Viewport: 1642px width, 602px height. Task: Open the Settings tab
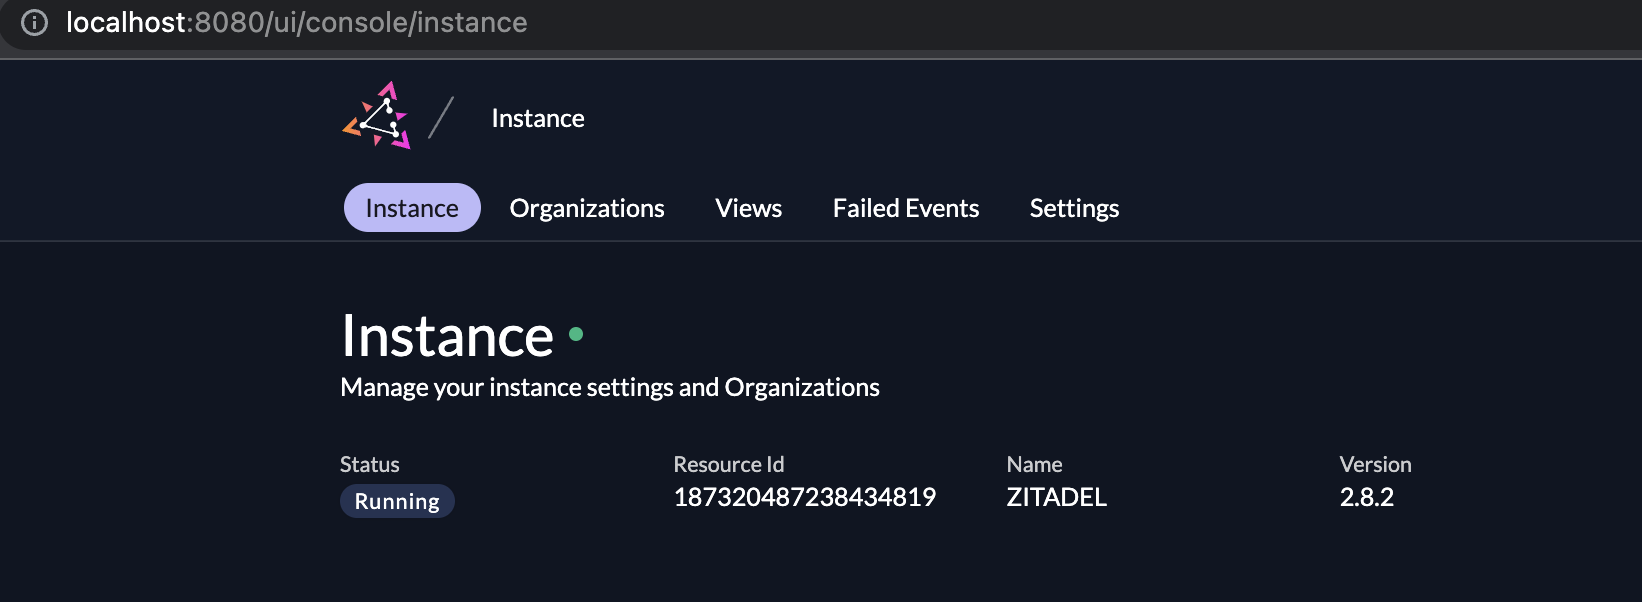point(1074,208)
